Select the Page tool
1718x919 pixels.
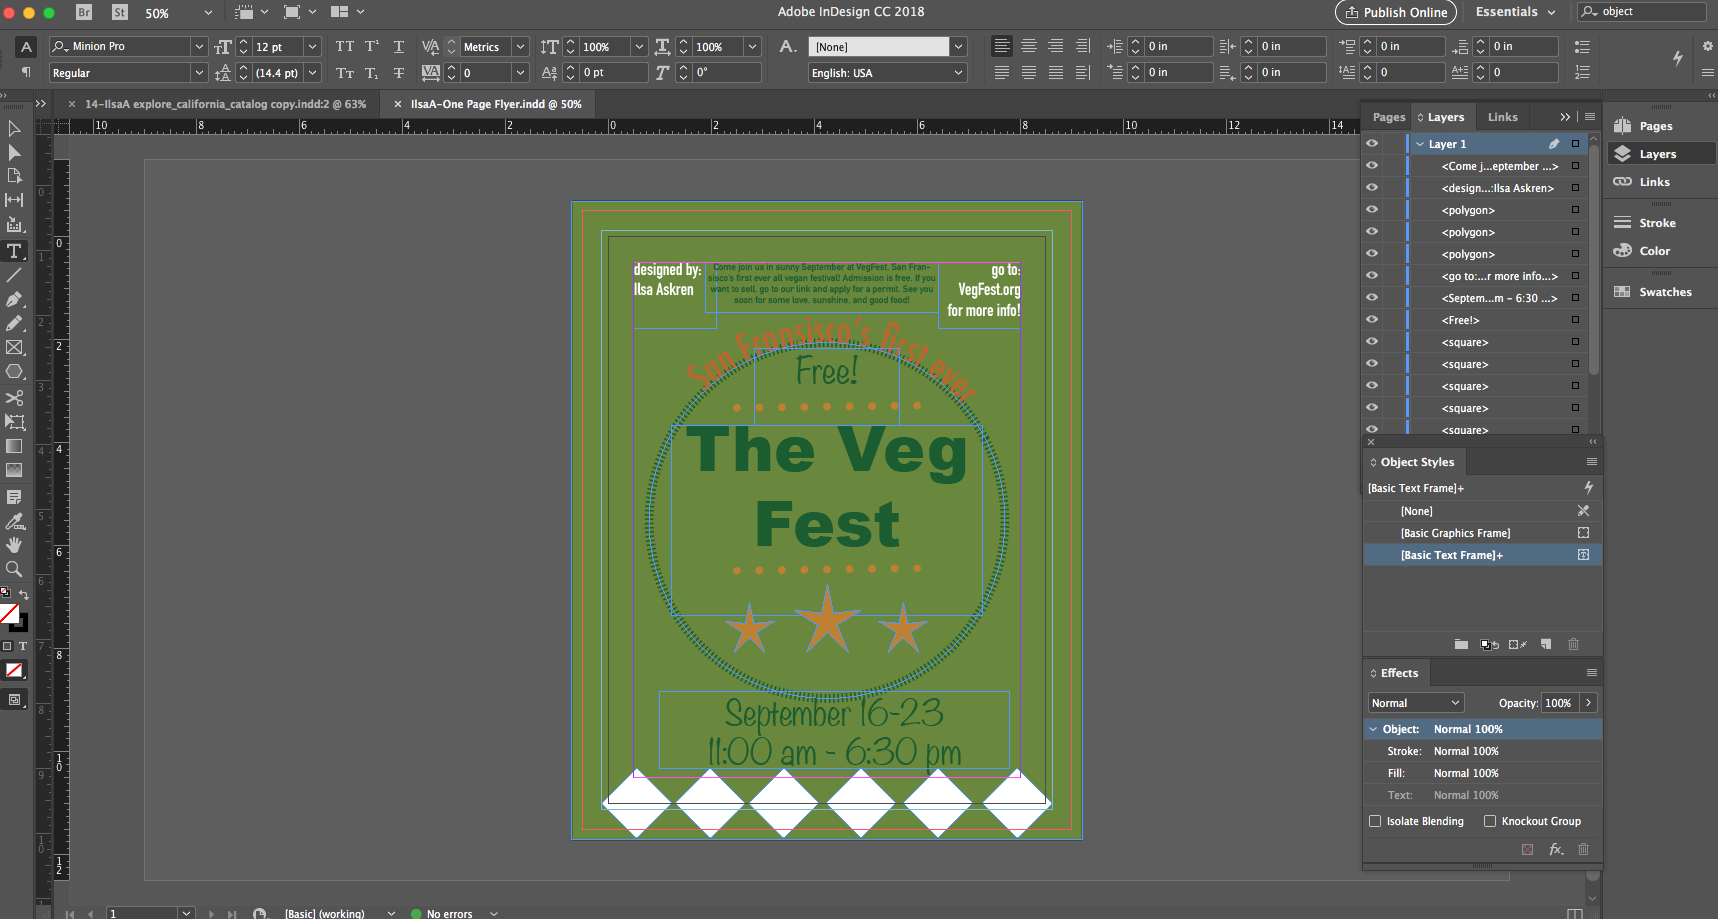14,176
